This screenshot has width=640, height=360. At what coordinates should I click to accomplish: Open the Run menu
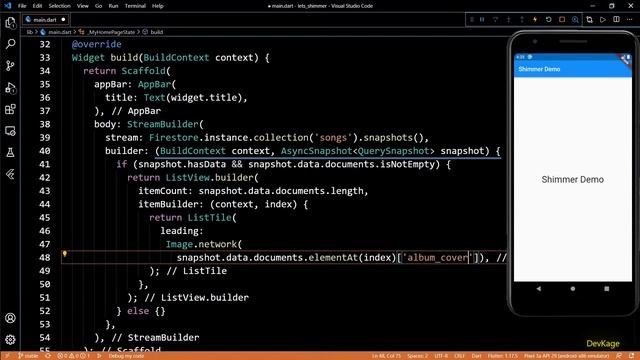tap(113, 6)
